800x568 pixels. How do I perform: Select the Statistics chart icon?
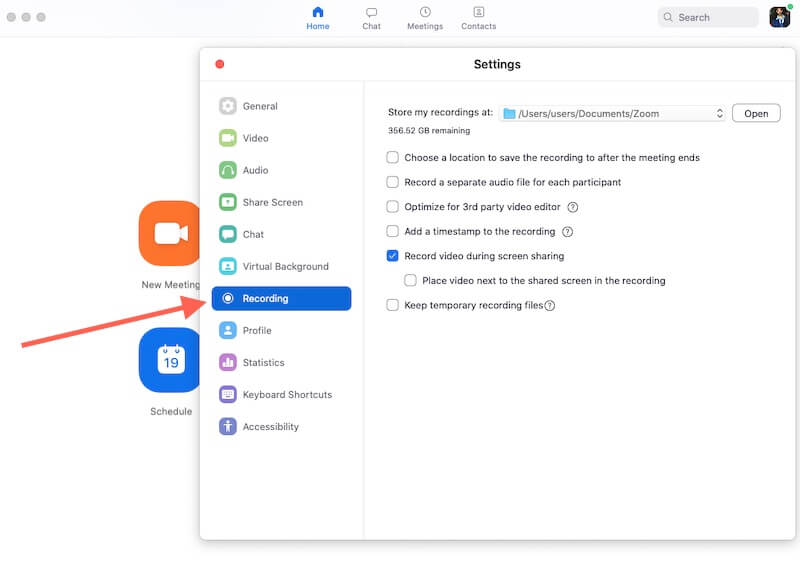tap(228, 363)
